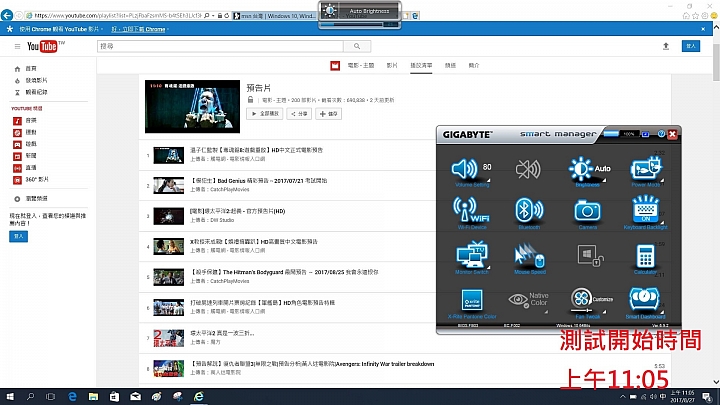This screenshot has width=720, height=405.
Task: Open Monitor Switch in Smart Manager
Action: pyautogui.click(x=472, y=257)
